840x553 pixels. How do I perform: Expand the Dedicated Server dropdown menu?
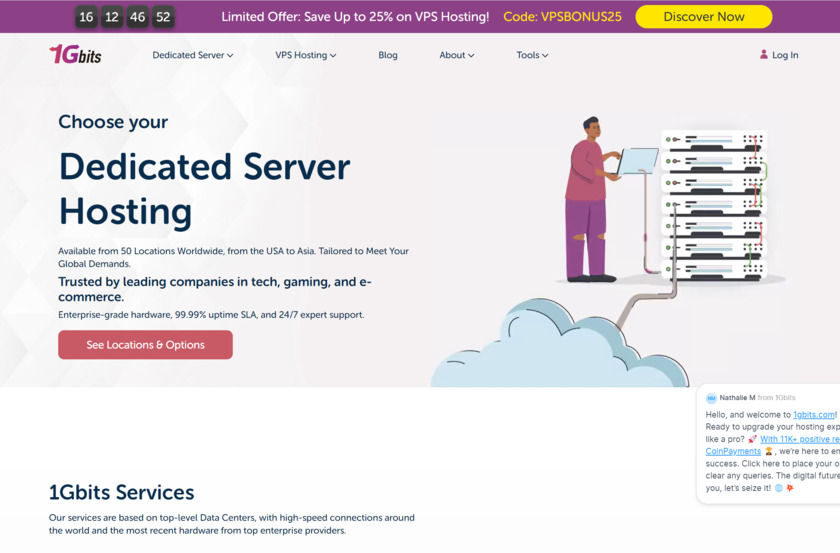[192, 55]
